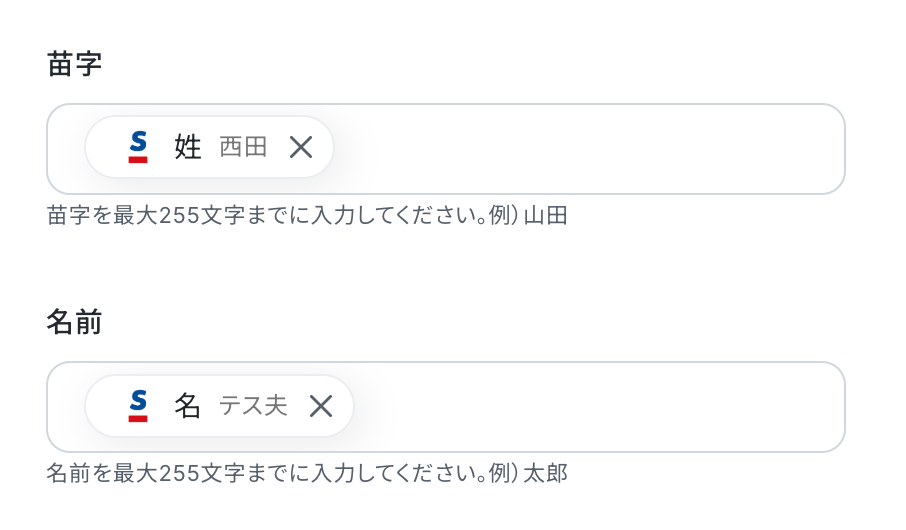
Task: Click the 西田 value inside the chip
Action: [243, 147]
